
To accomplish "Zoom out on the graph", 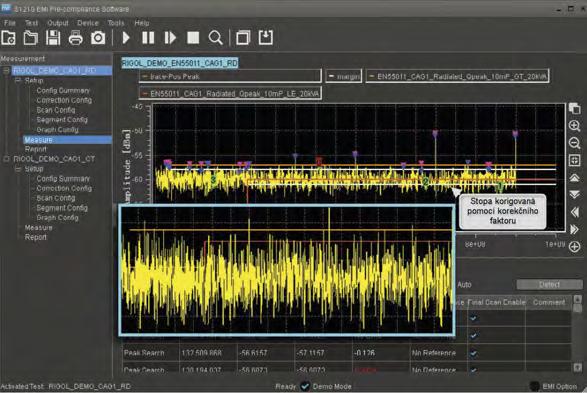I will pyautogui.click(x=575, y=143).
